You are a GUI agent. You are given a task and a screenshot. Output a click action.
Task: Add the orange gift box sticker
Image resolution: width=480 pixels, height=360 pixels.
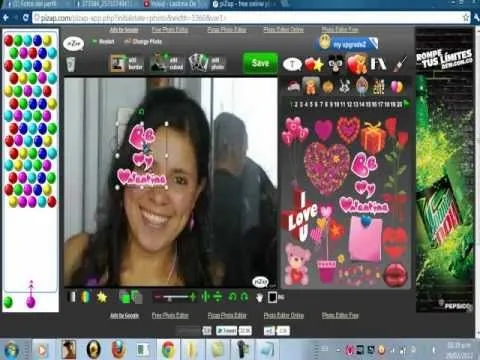click(373, 136)
